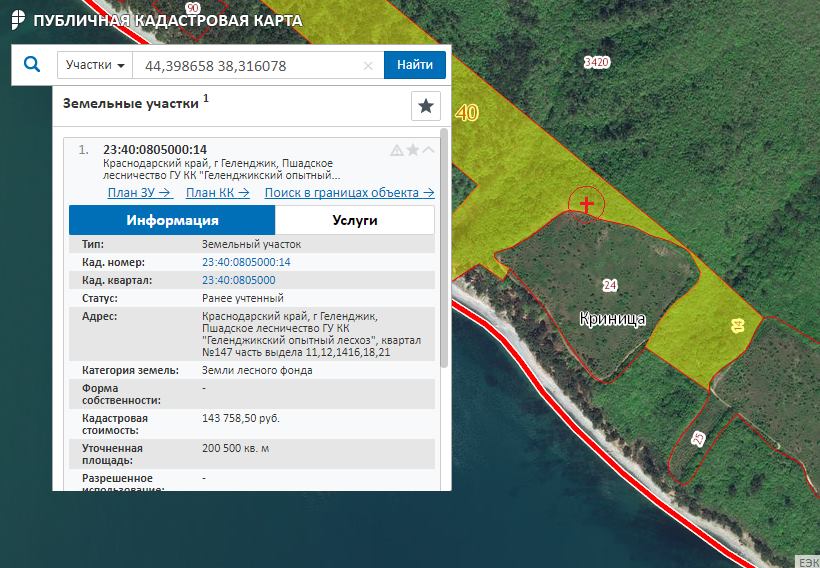Click the results panel vertical scrollbar
This screenshot has width=820, height=568.
[x=443, y=250]
